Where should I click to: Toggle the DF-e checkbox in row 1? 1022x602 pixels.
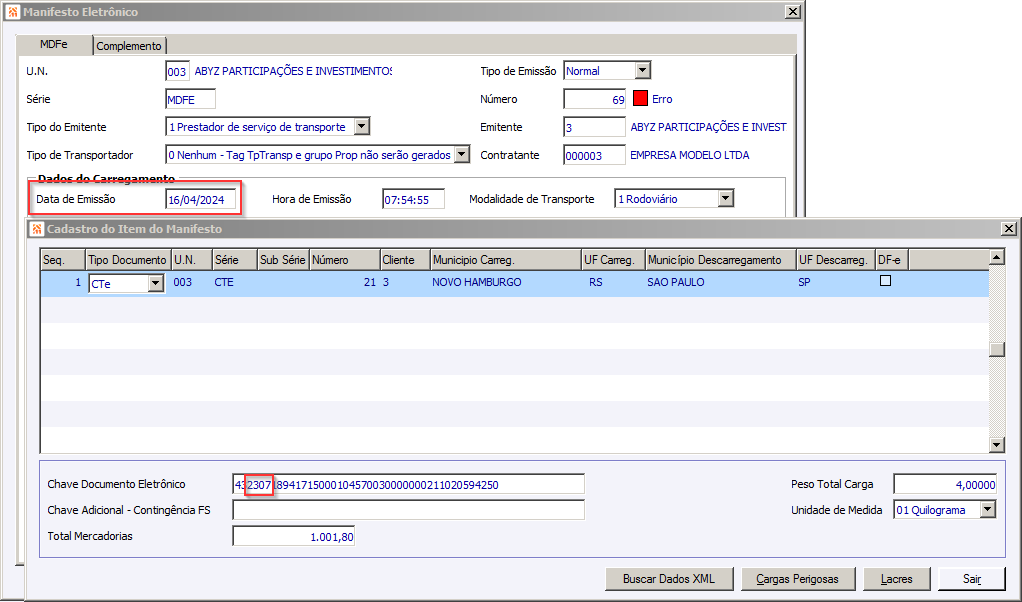click(x=885, y=281)
